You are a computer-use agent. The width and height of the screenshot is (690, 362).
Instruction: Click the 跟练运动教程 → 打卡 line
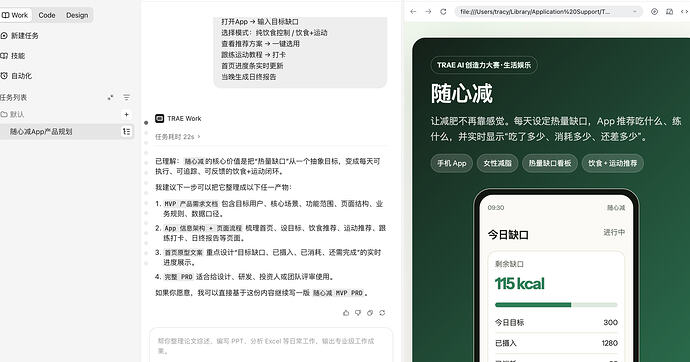click(253, 55)
